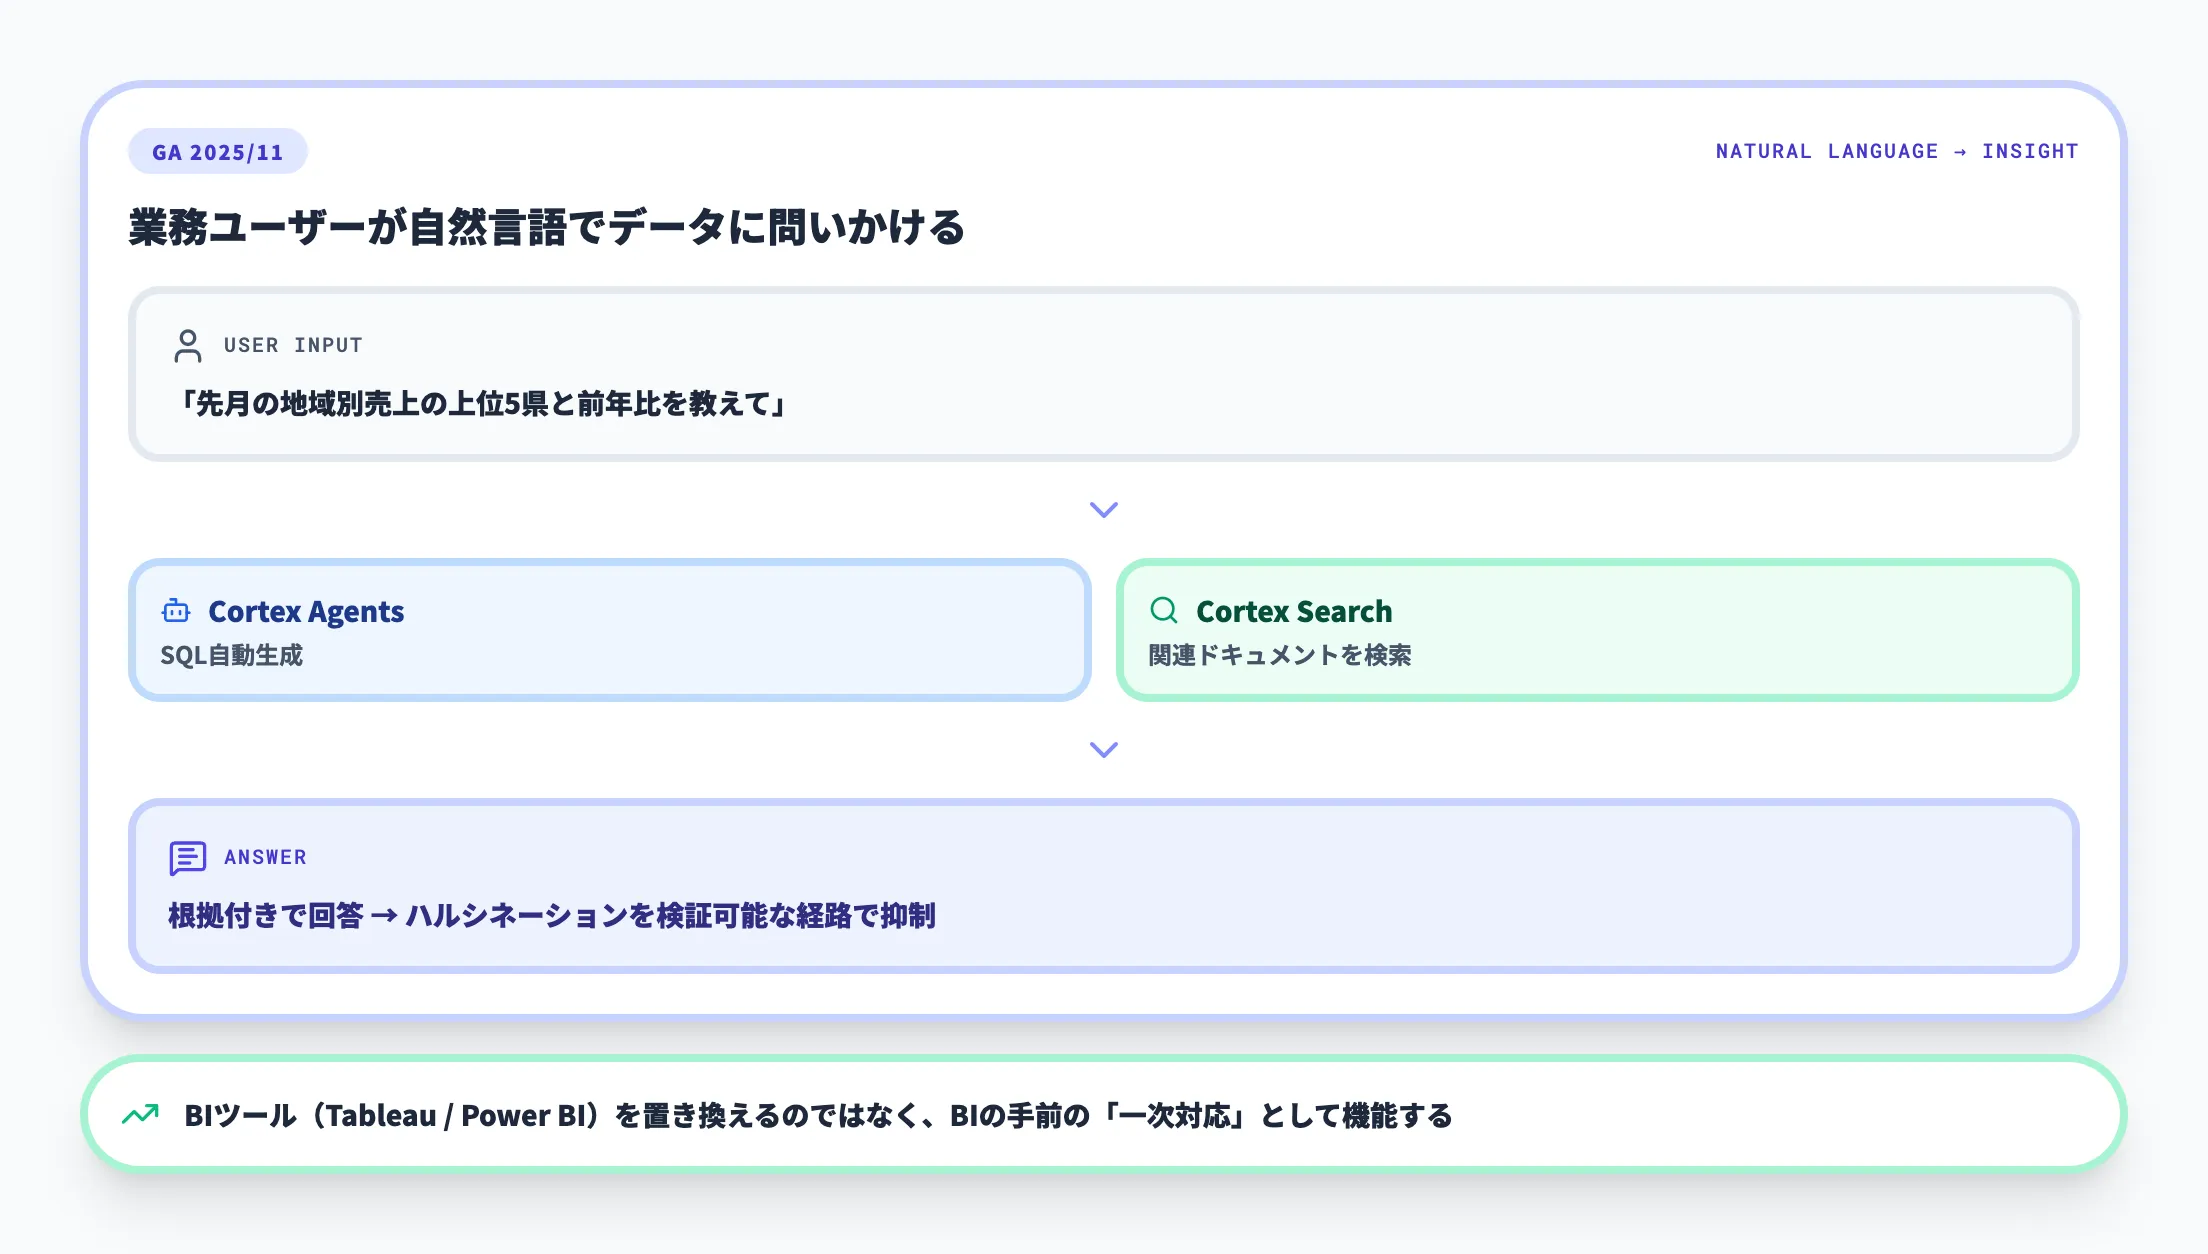Click the chevron below the user input box

1103,510
